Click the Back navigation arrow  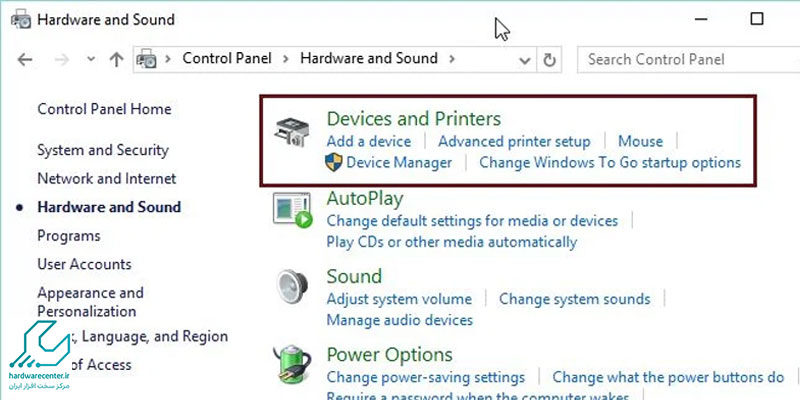[x=24, y=60]
